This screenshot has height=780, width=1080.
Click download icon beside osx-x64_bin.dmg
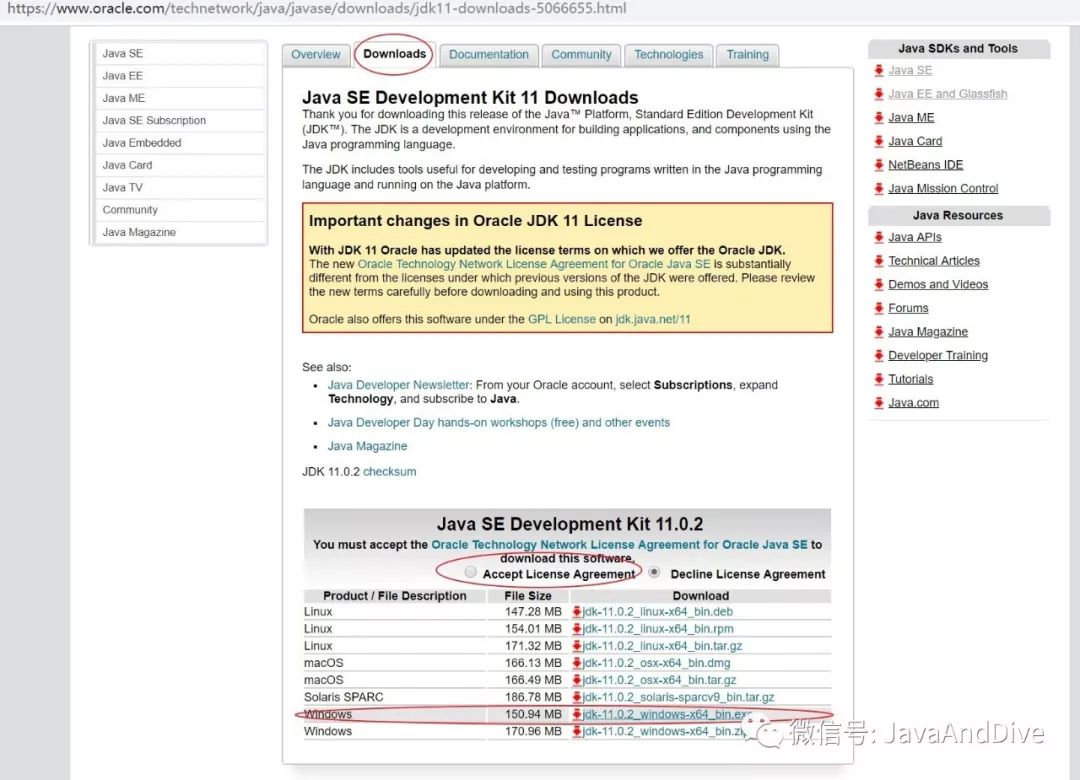[577, 663]
